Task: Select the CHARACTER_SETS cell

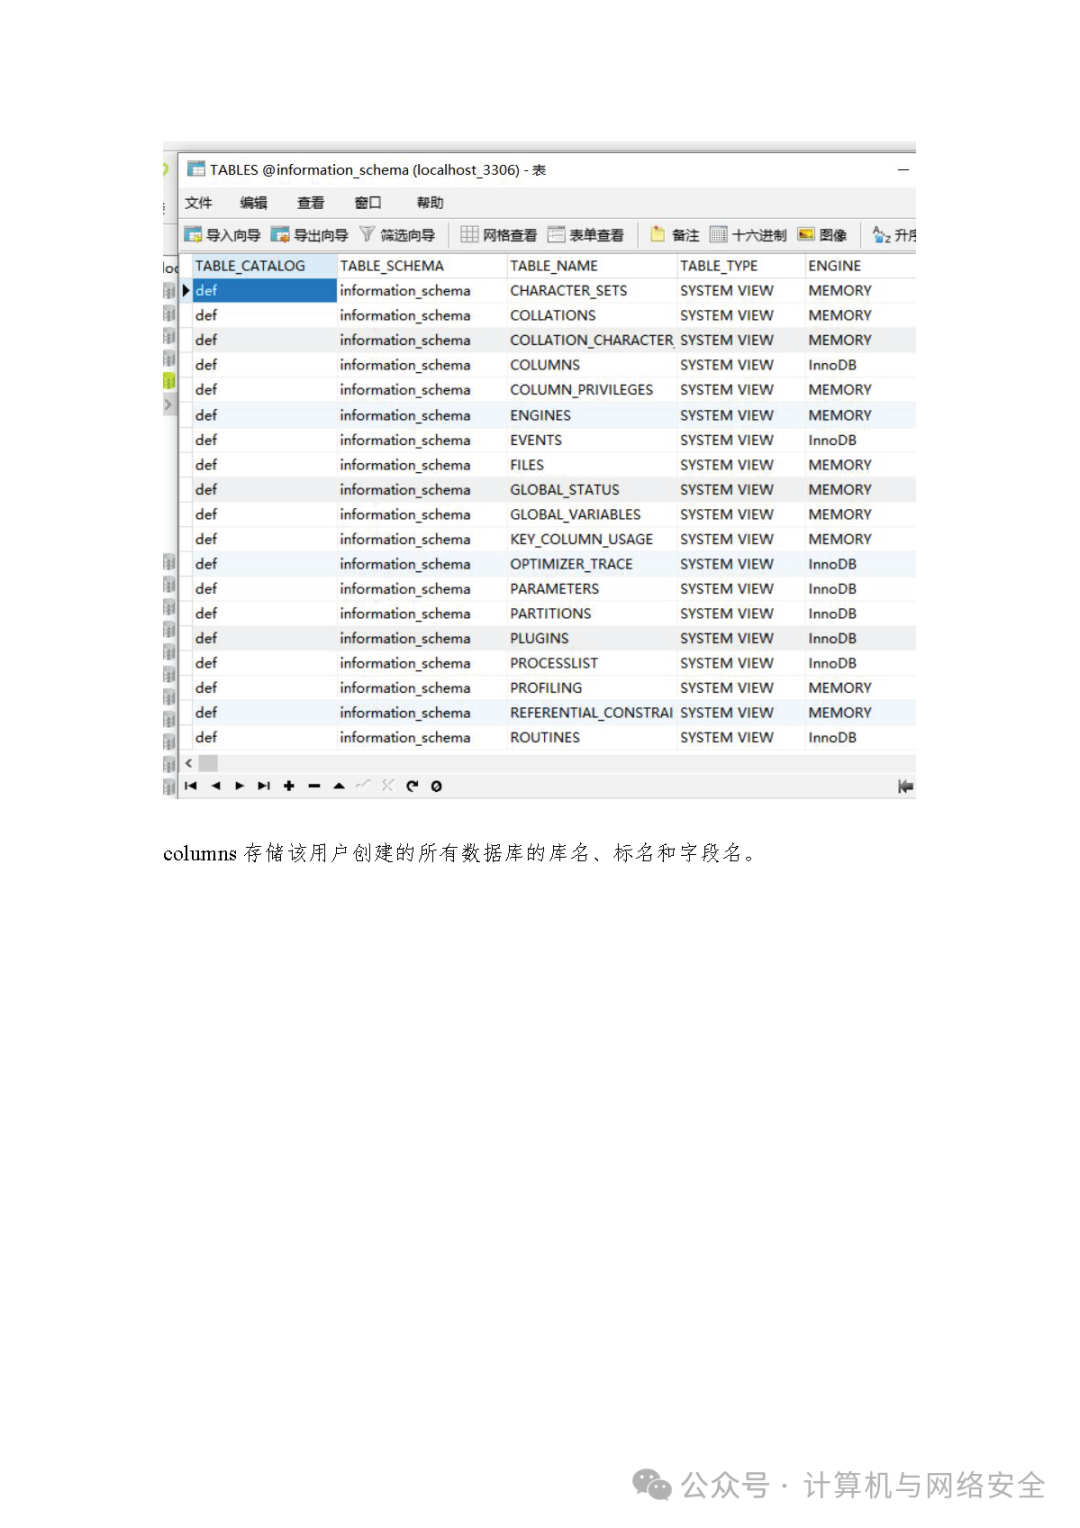Action: [592, 291]
